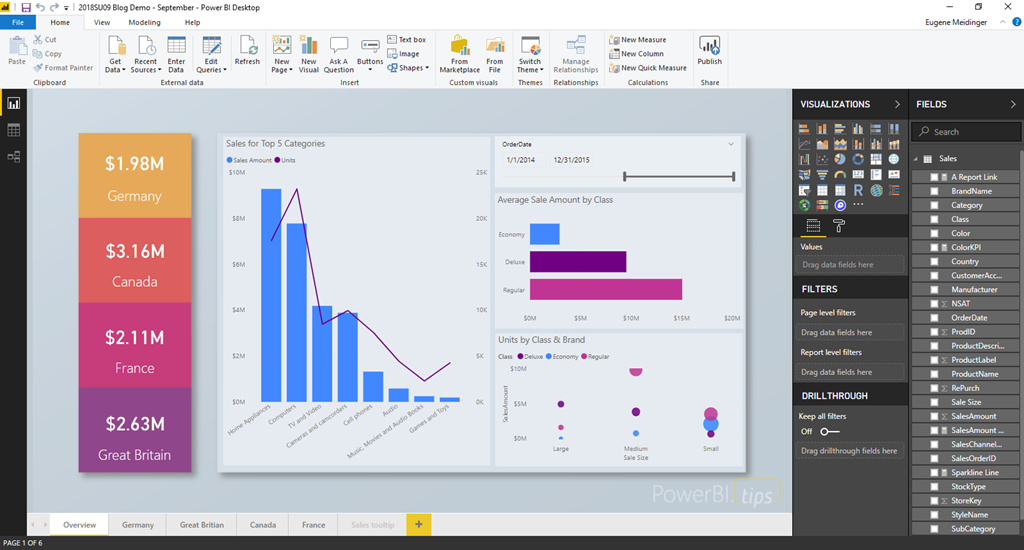Show more visuals via ellipsis
This screenshot has width=1024, height=550.
858,204
